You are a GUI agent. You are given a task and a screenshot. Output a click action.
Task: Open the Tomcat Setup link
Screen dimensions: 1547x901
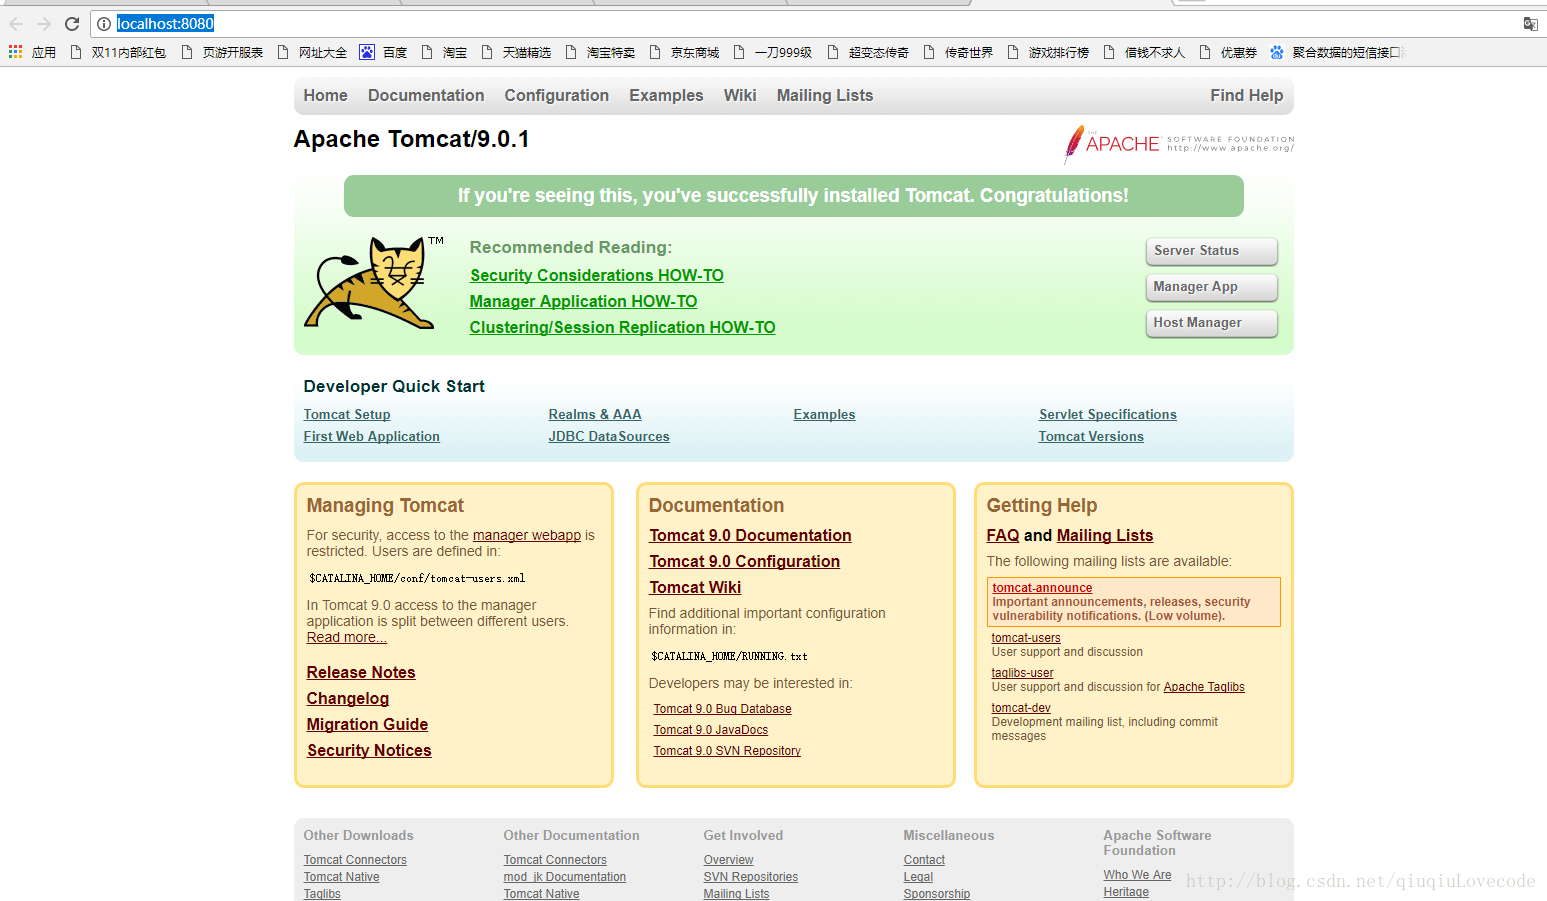347,415
